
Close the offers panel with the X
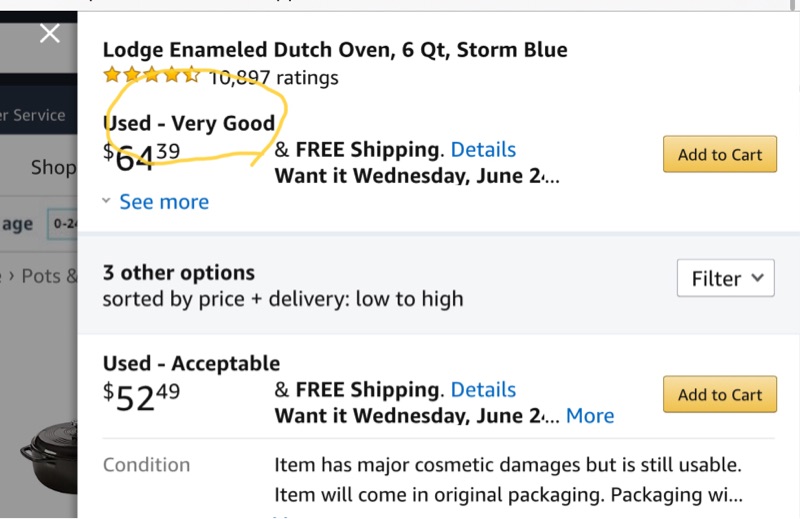tap(49, 34)
